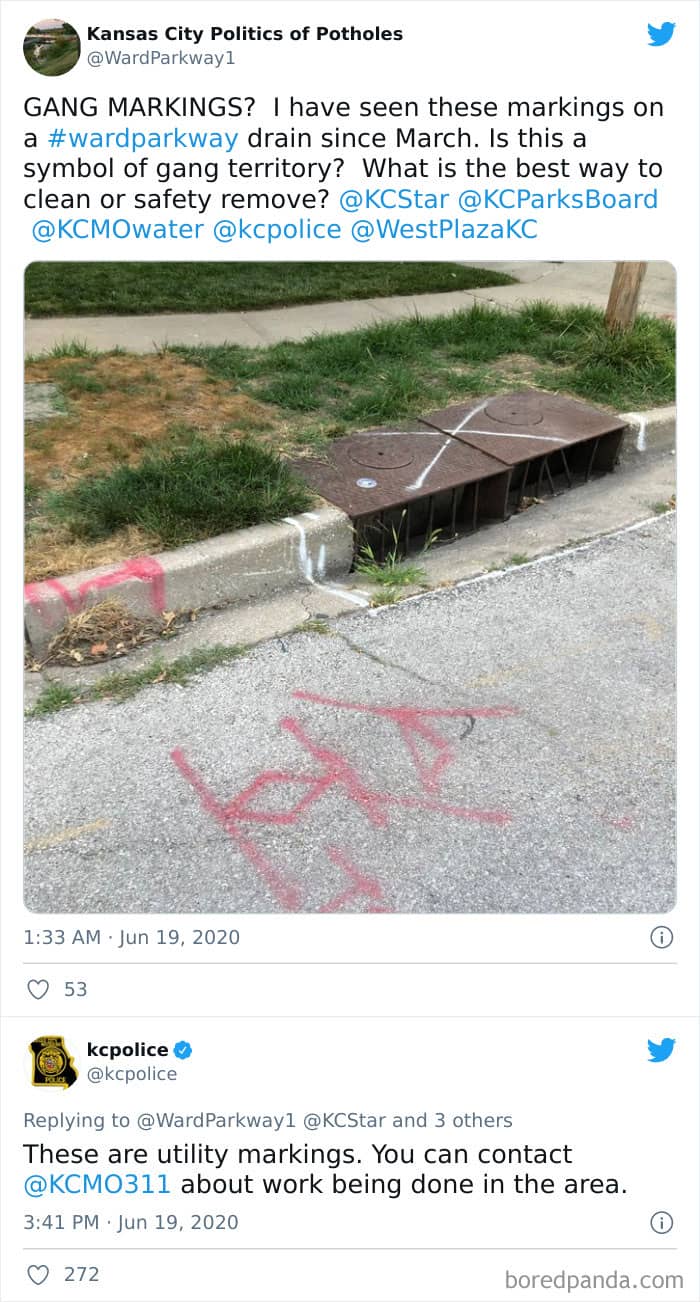
Task: View the storm drain photo in the tweet
Action: click(x=350, y=587)
